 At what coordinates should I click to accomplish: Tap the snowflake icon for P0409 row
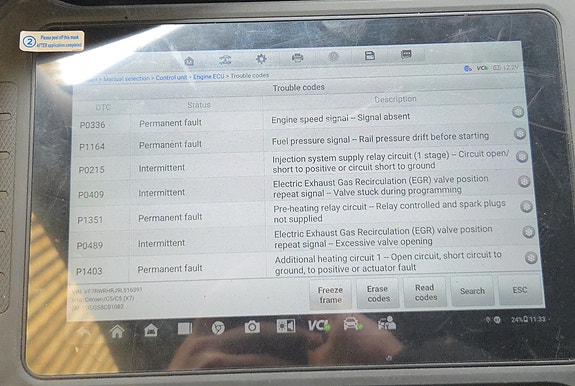(x=524, y=181)
